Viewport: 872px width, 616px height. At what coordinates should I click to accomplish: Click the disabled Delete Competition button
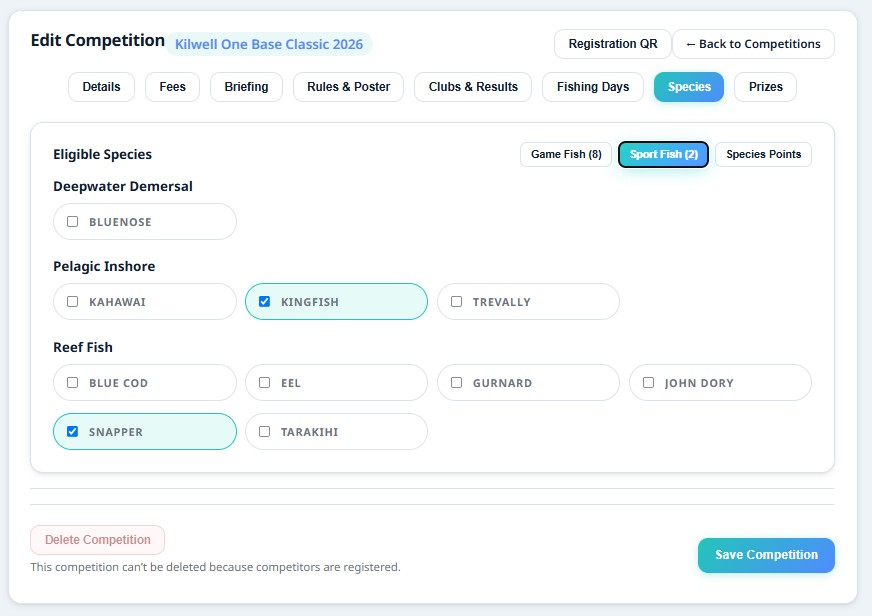coord(97,540)
